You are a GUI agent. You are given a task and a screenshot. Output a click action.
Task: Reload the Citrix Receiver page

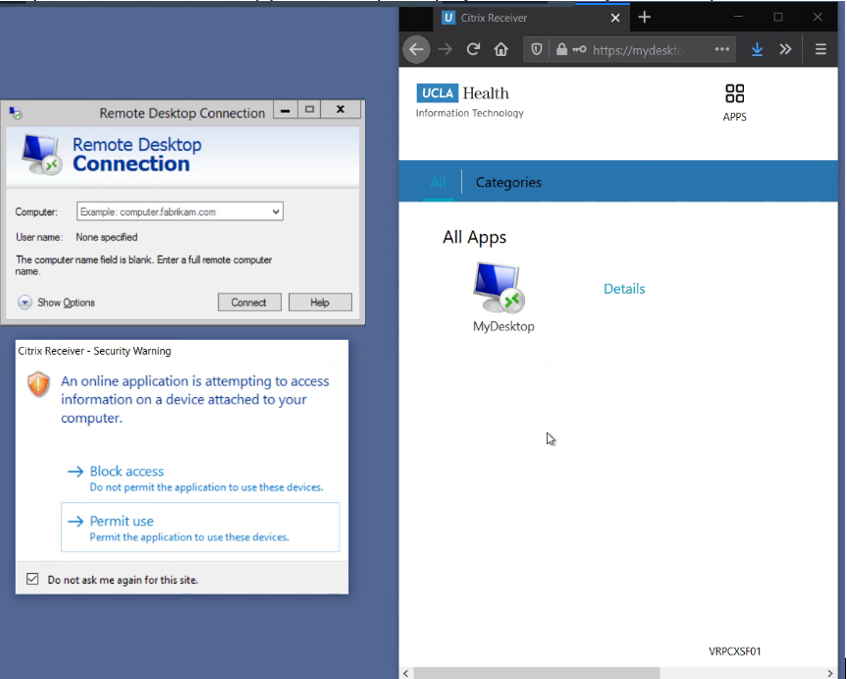pyautogui.click(x=473, y=50)
